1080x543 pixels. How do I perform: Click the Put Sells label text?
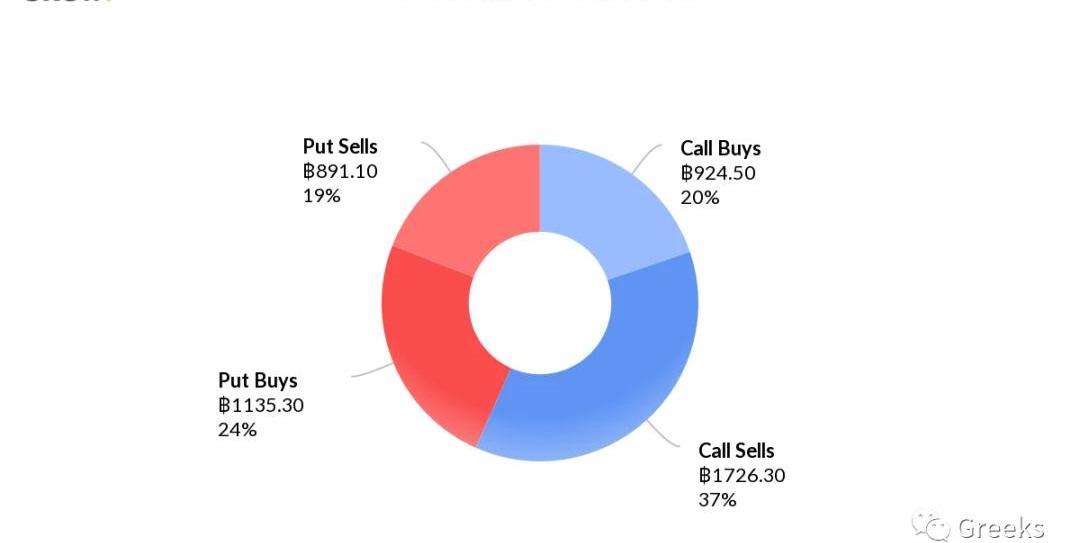tap(340, 147)
